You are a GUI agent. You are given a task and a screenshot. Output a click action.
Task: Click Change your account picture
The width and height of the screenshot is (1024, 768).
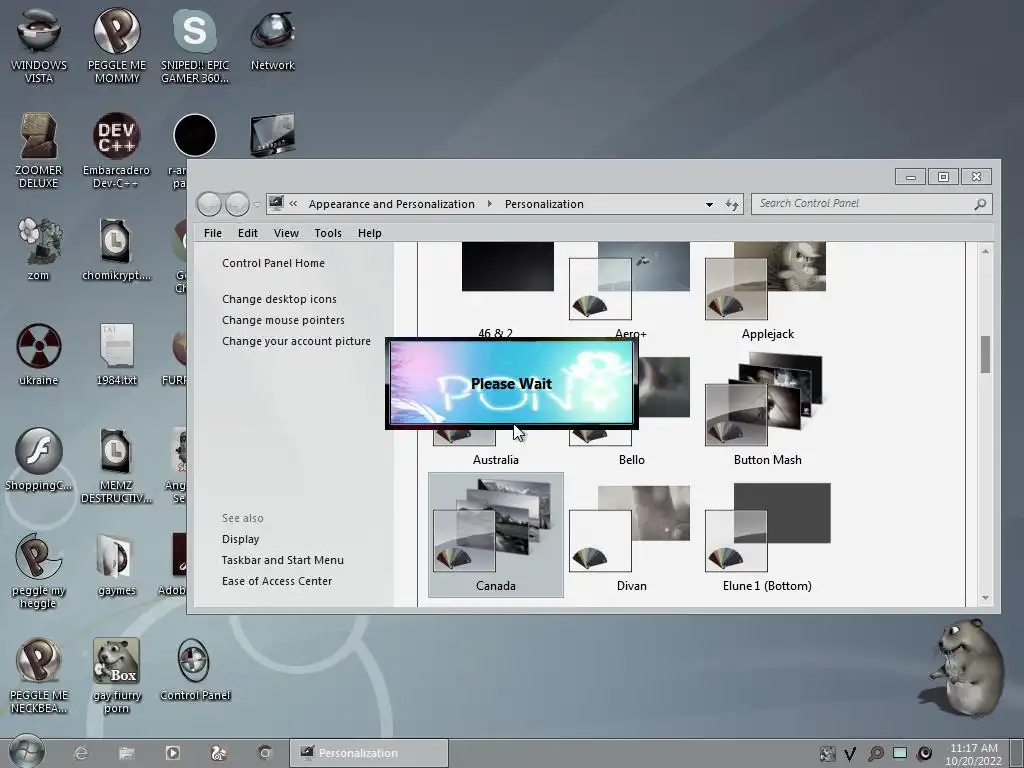pos(296,341)
